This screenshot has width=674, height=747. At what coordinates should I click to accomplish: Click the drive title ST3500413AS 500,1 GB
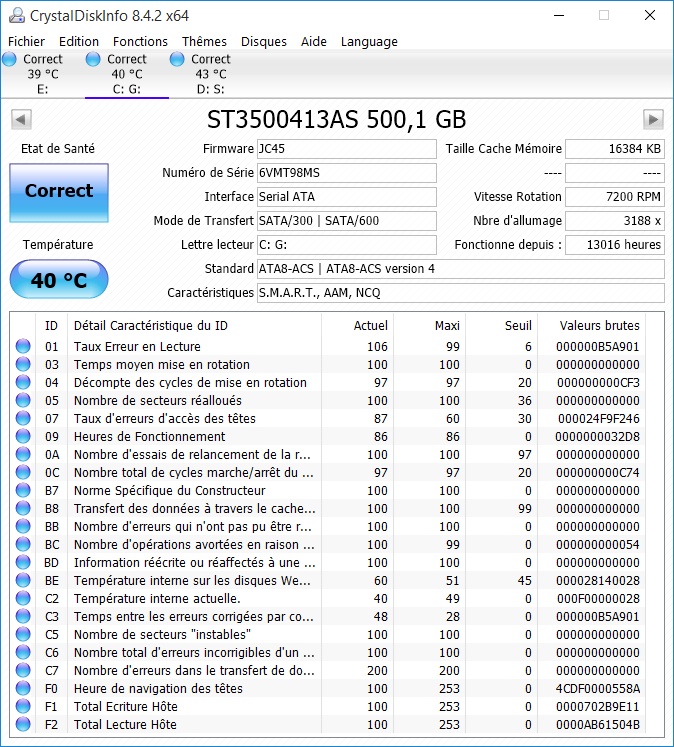coord(336,120)
